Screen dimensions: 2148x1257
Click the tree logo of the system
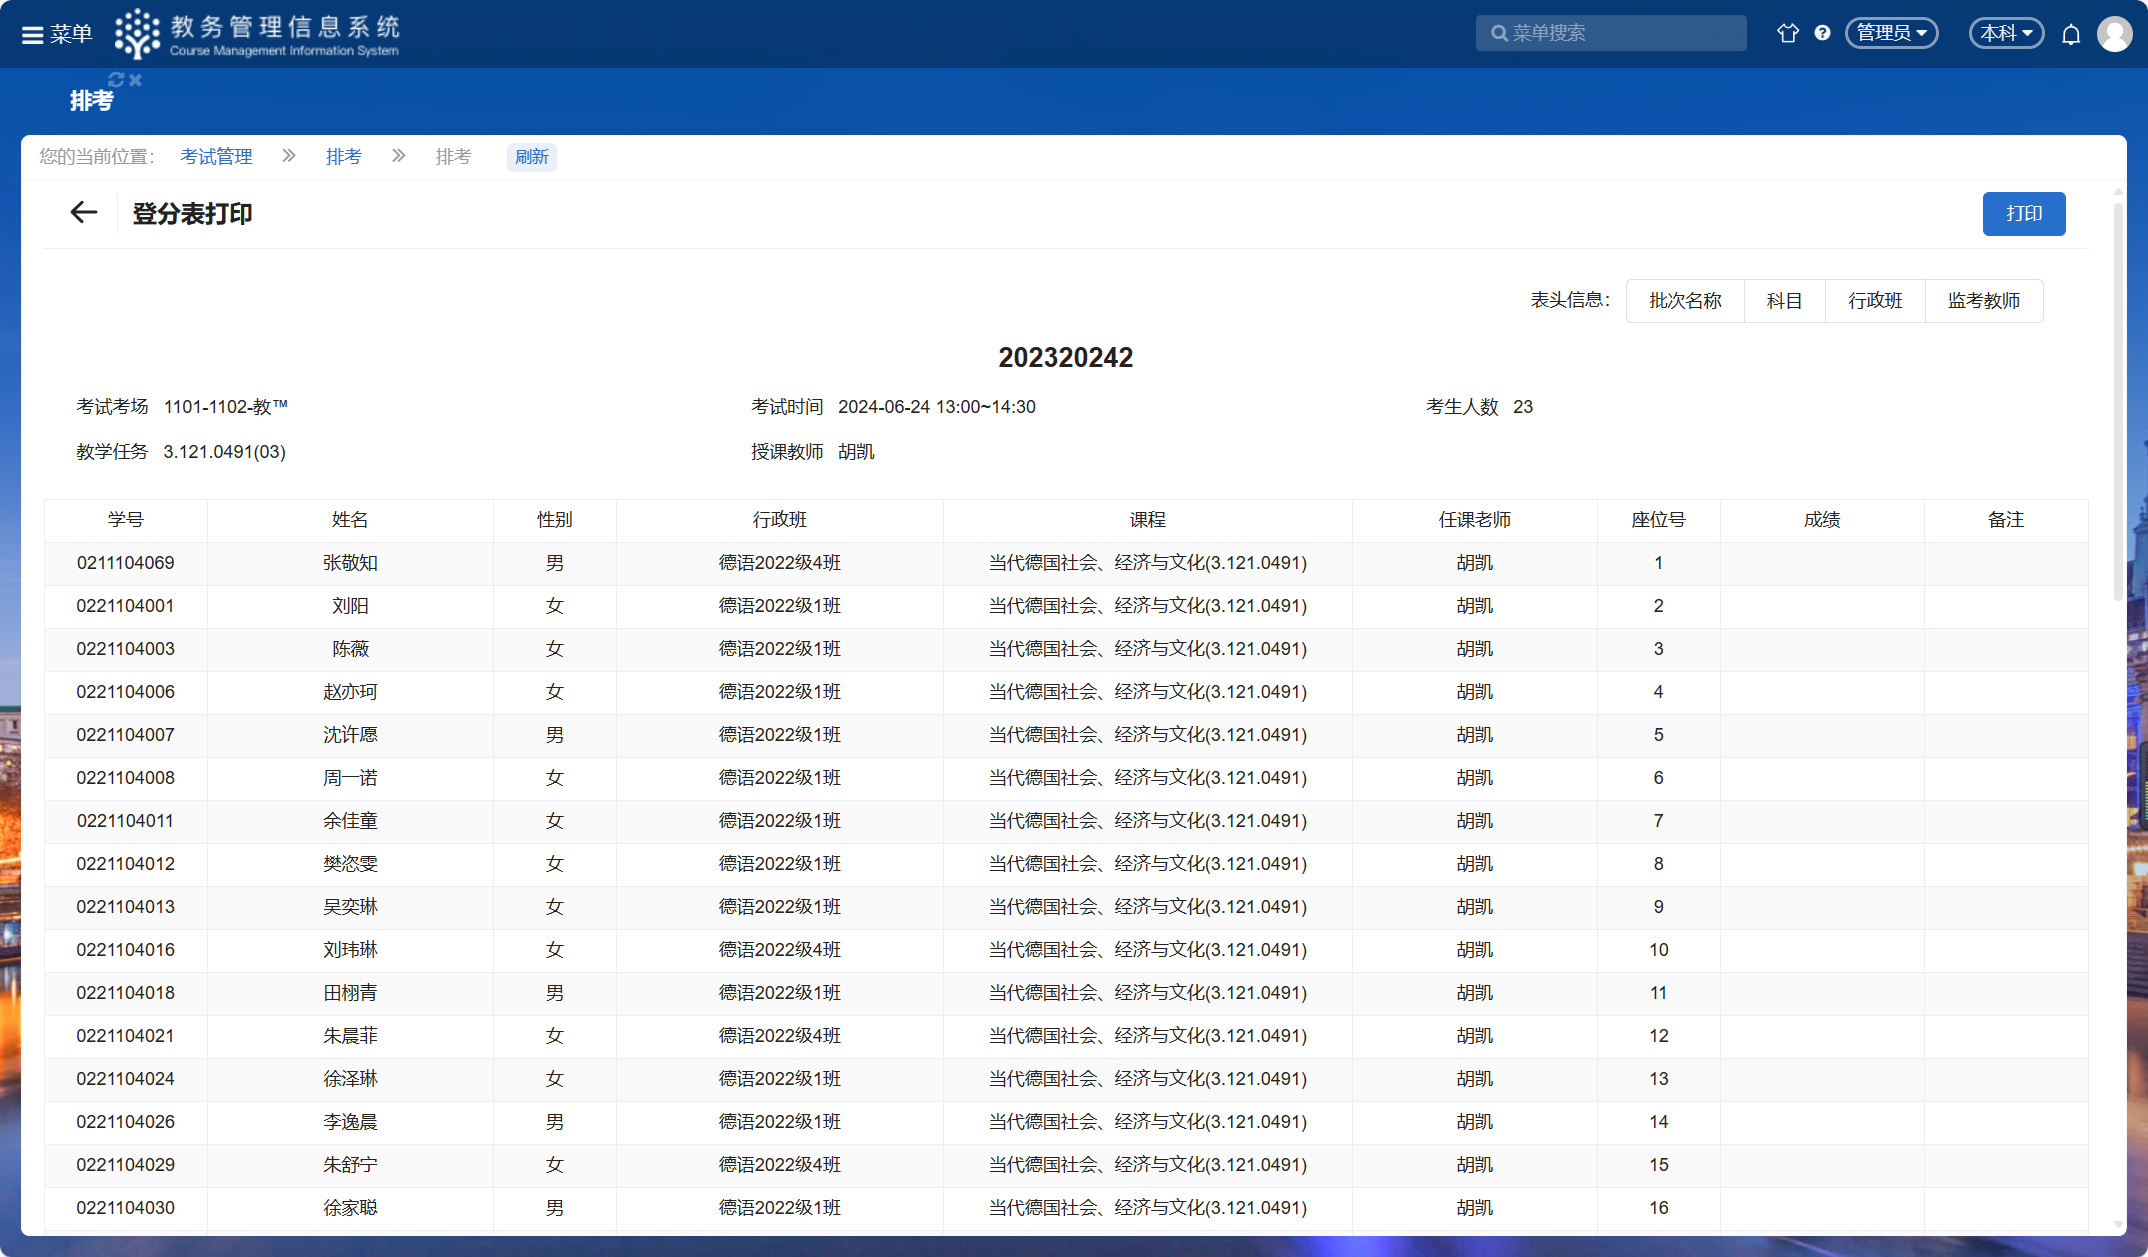click(x=137, y=34)
